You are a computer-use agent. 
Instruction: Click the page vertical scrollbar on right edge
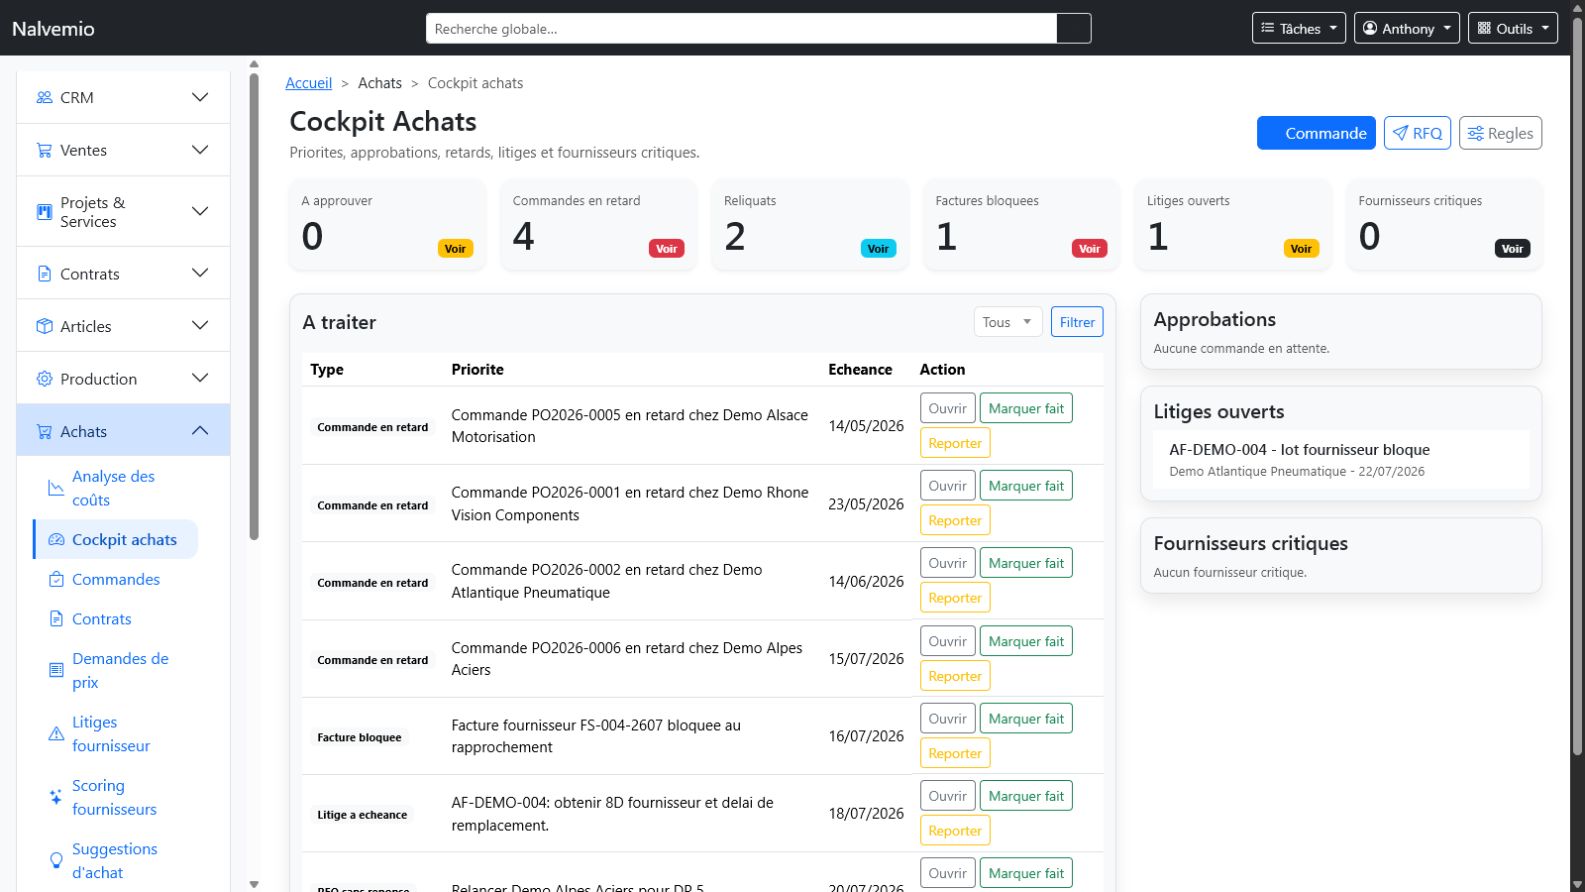1577,385
